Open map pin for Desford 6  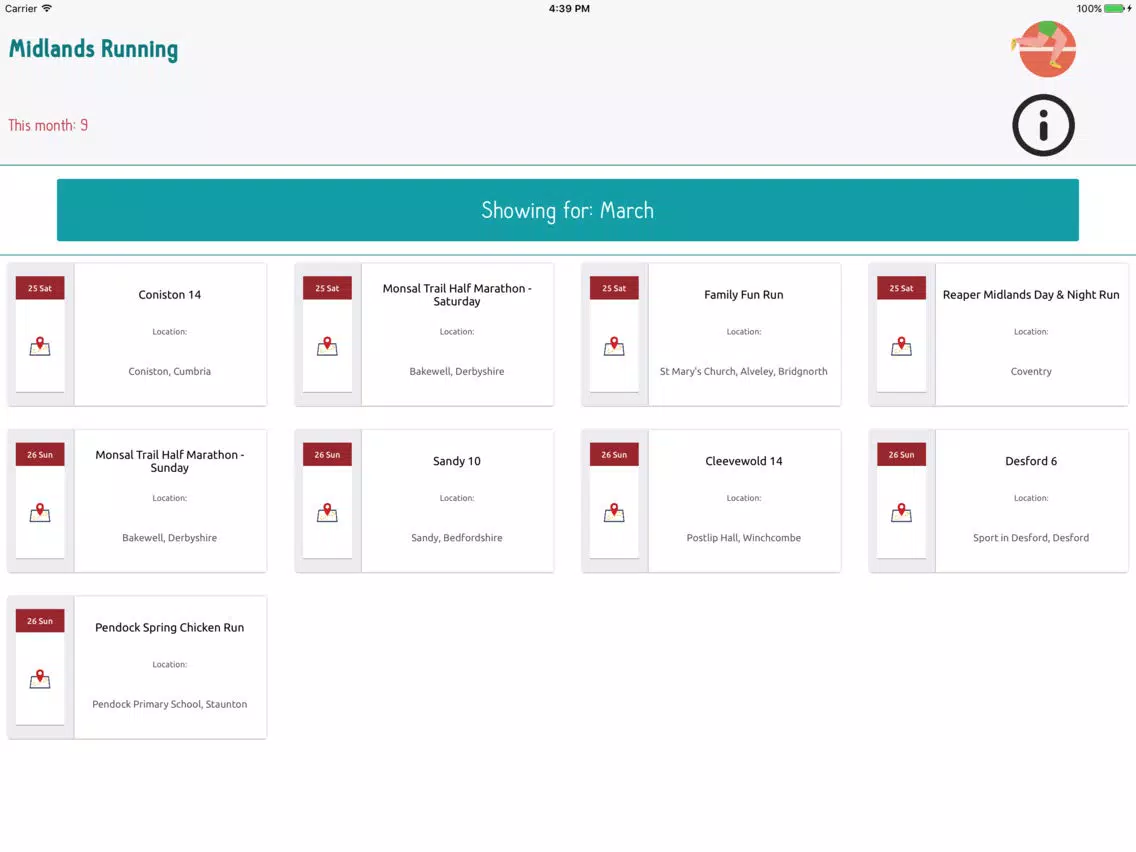(901, 513)
